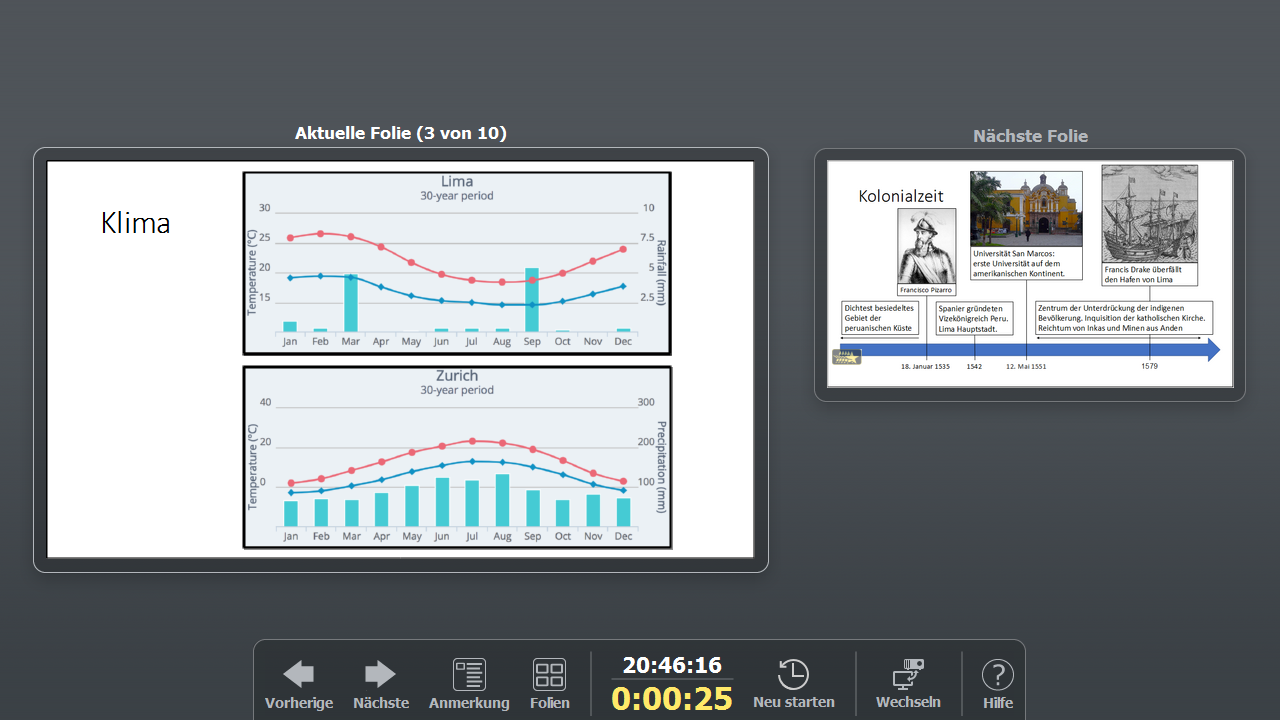Click the next slide preview (Kolonialzeit)
The image size is (1280, 720).
pos(1030,273)
